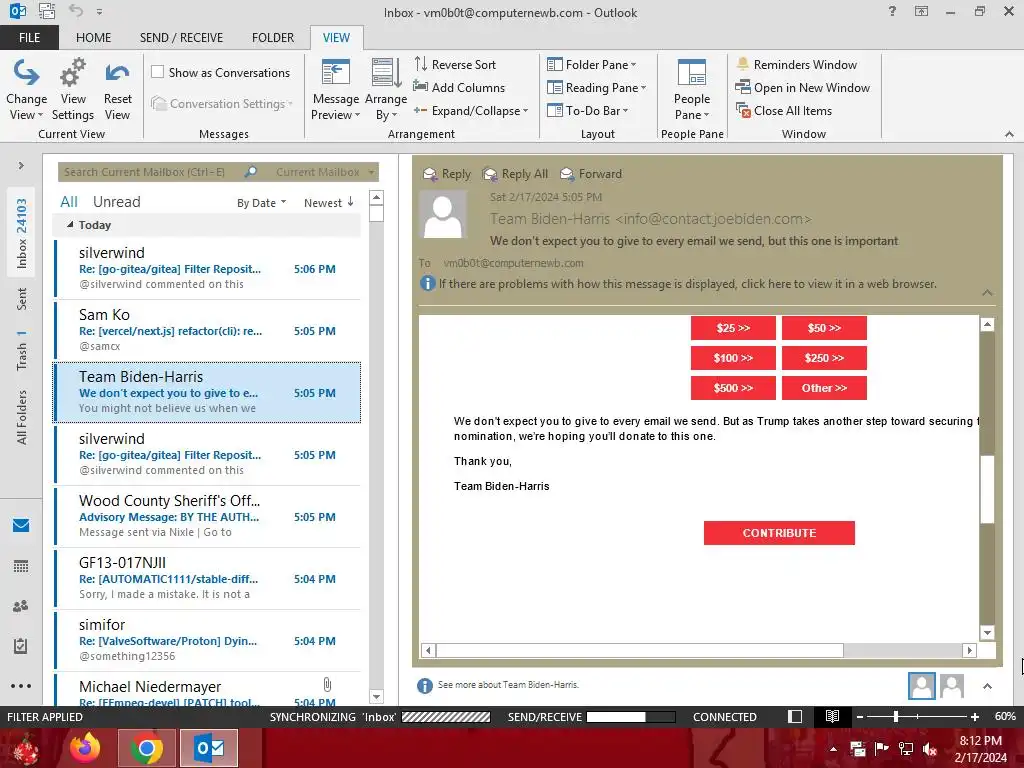Viewport: 1024px width, 768px height.
Task: Open the Trash folder in the sidebar
Action: tap(22, 350)
